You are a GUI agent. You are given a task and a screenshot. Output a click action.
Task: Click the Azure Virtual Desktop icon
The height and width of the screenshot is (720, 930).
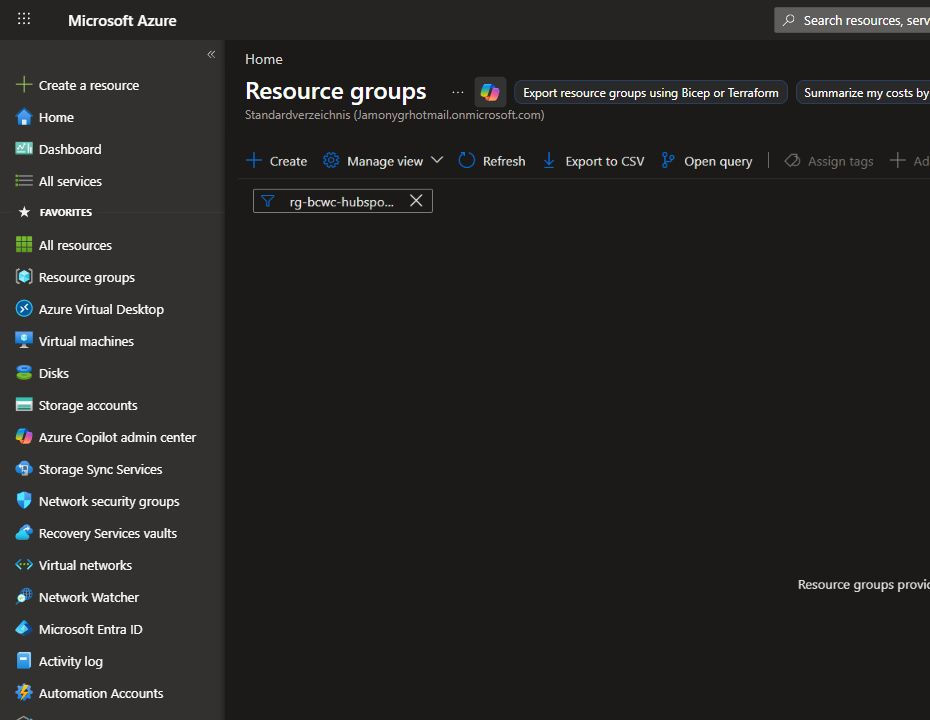coord(24,308)
